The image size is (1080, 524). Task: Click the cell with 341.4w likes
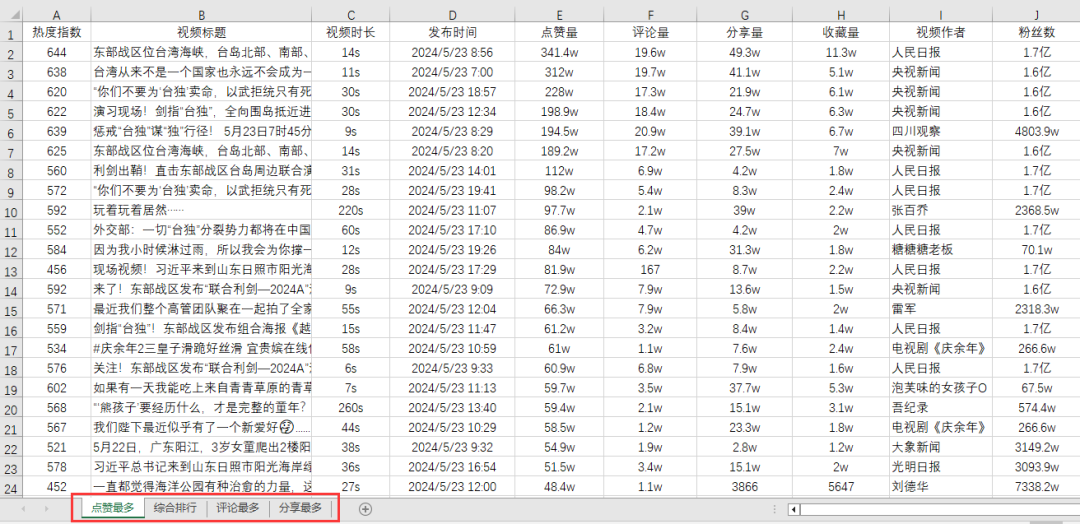(559, 52)
